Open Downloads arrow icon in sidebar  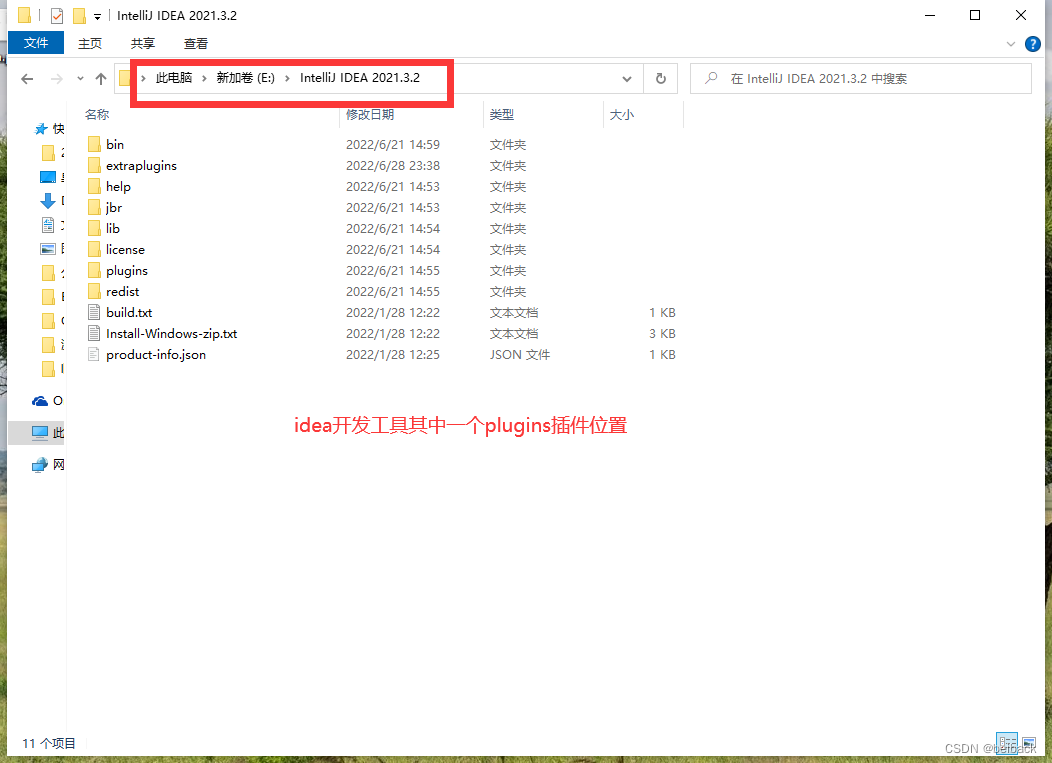[48, 201]
